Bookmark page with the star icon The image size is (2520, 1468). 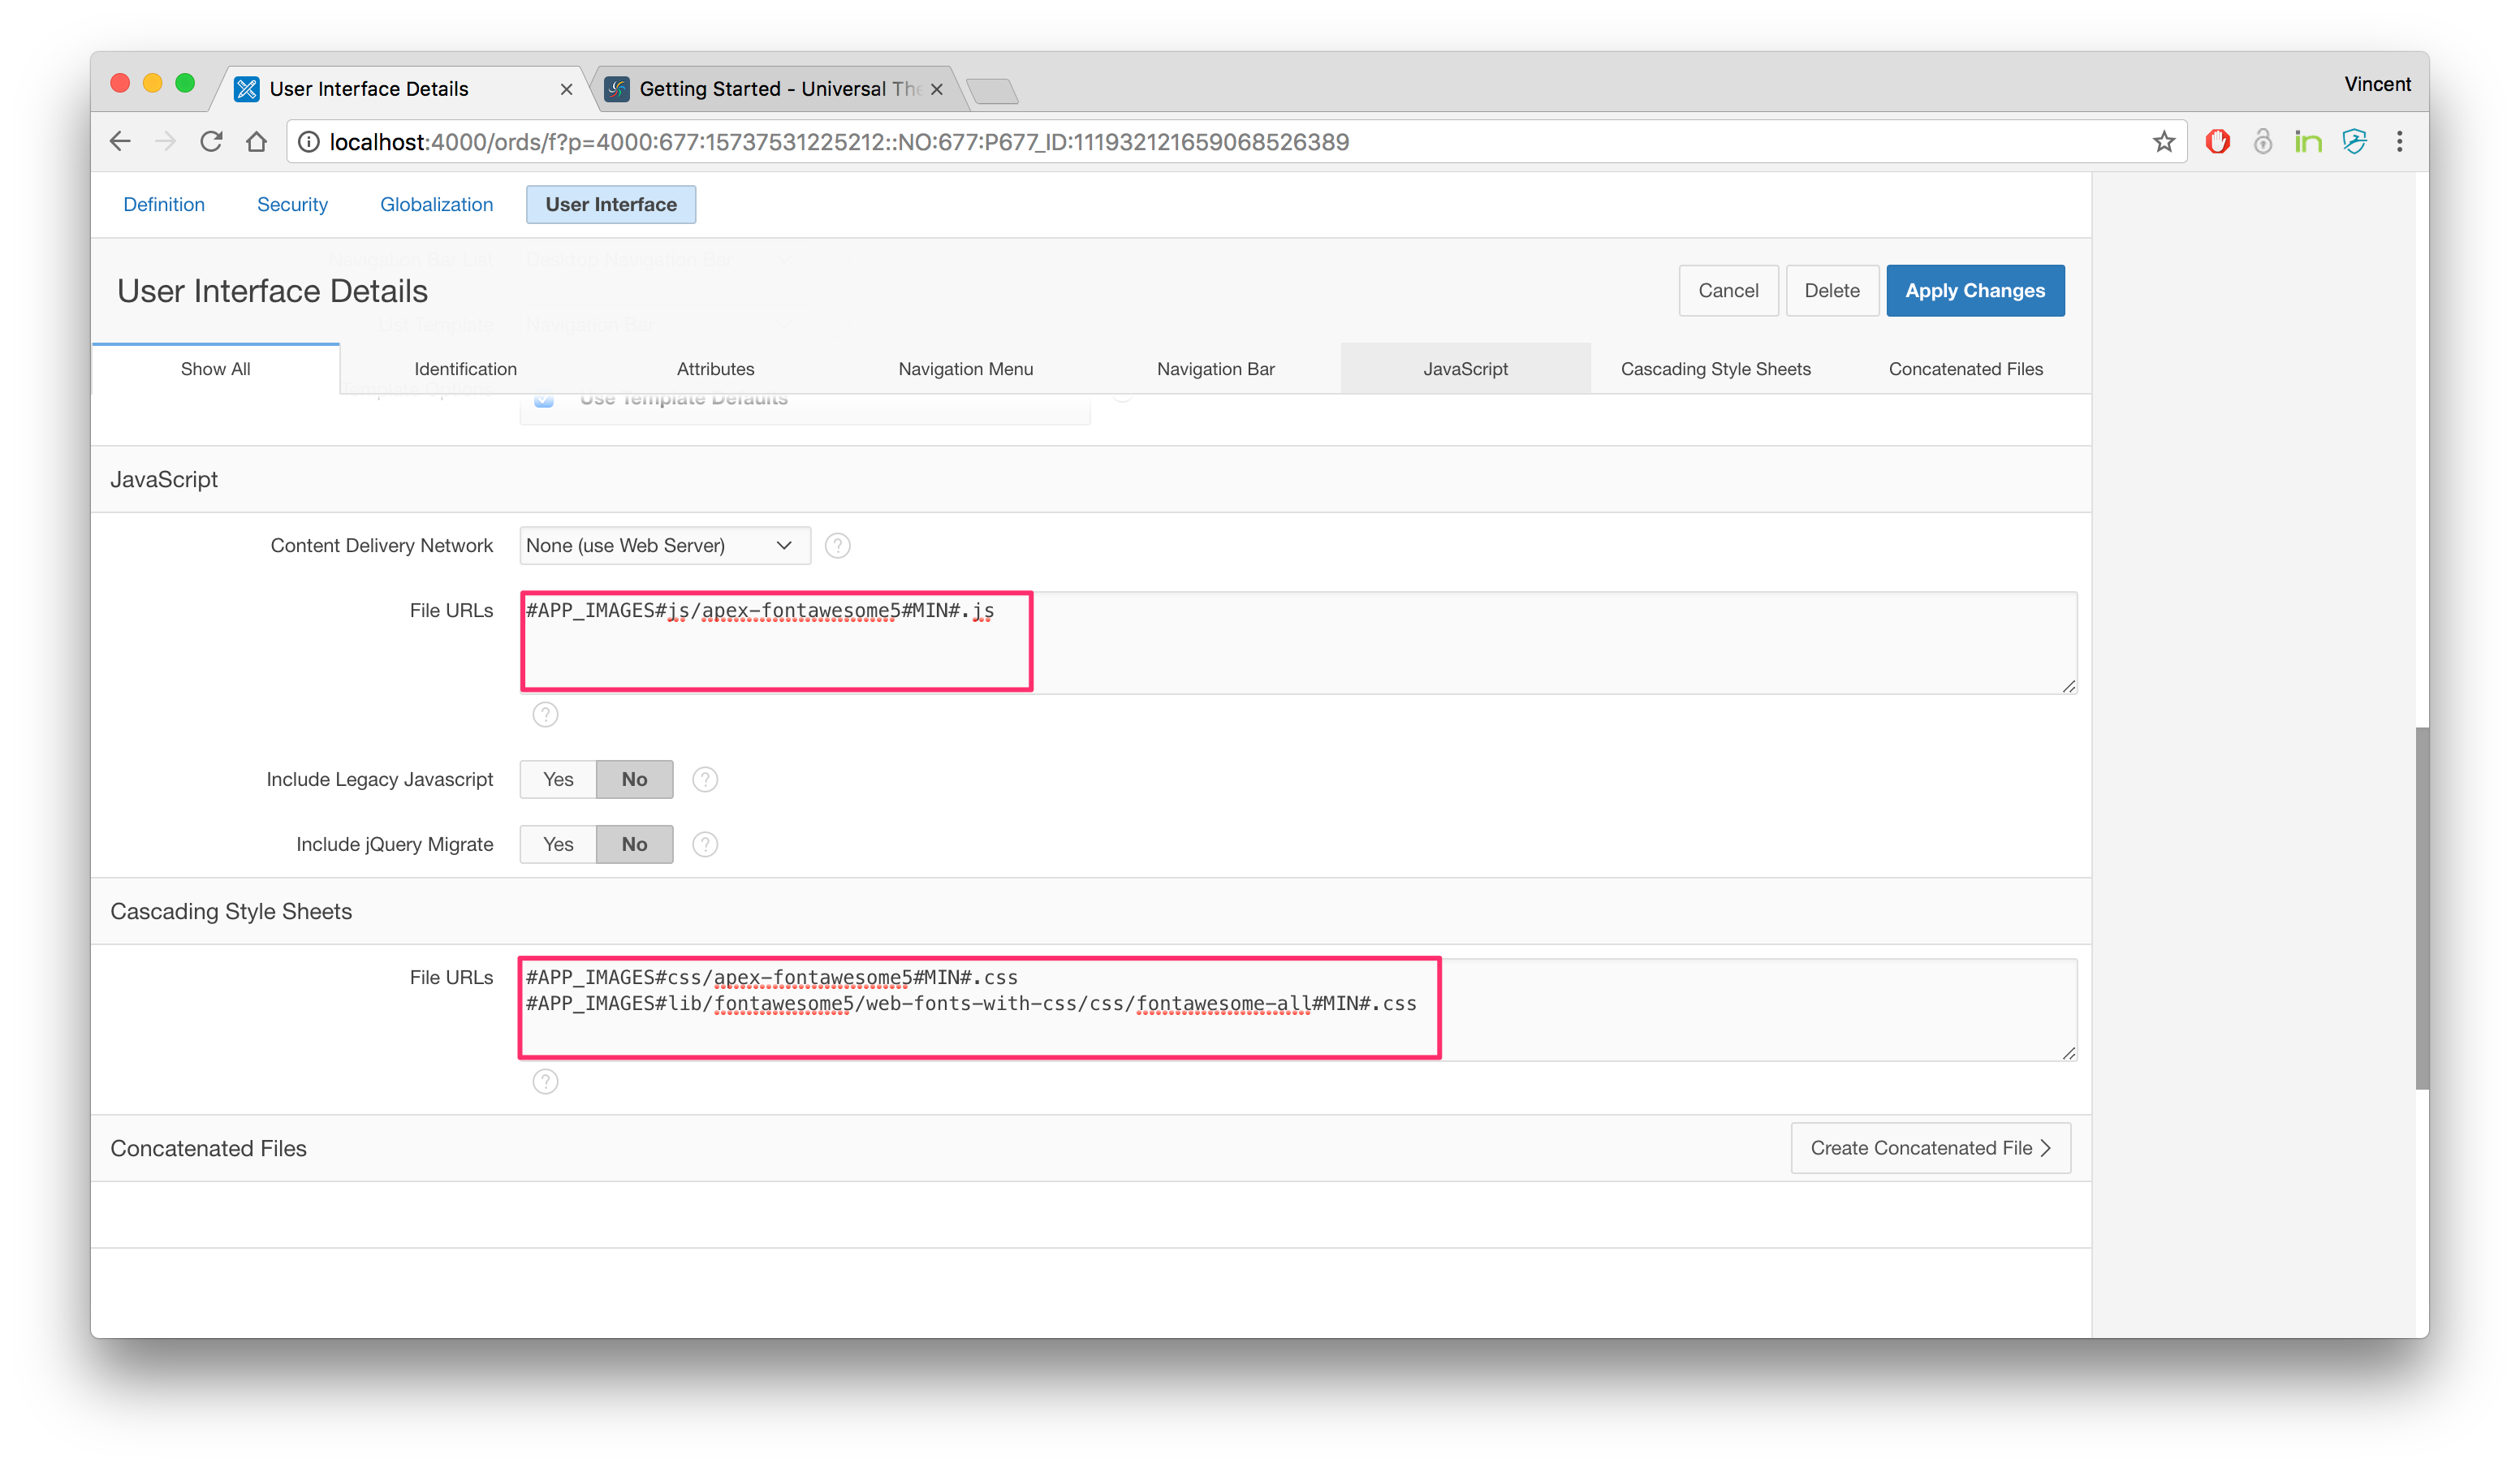coord(2163,142)
